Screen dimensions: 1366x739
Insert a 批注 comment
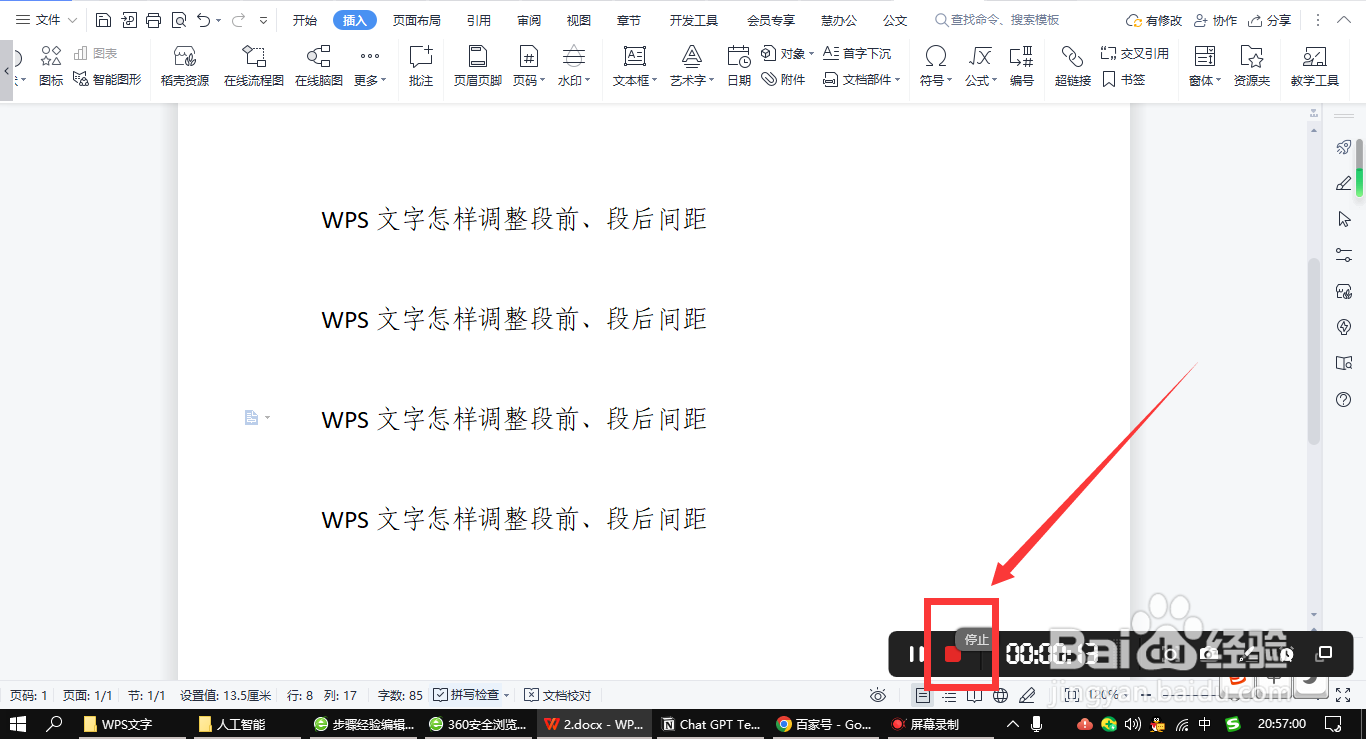point(421,66)
